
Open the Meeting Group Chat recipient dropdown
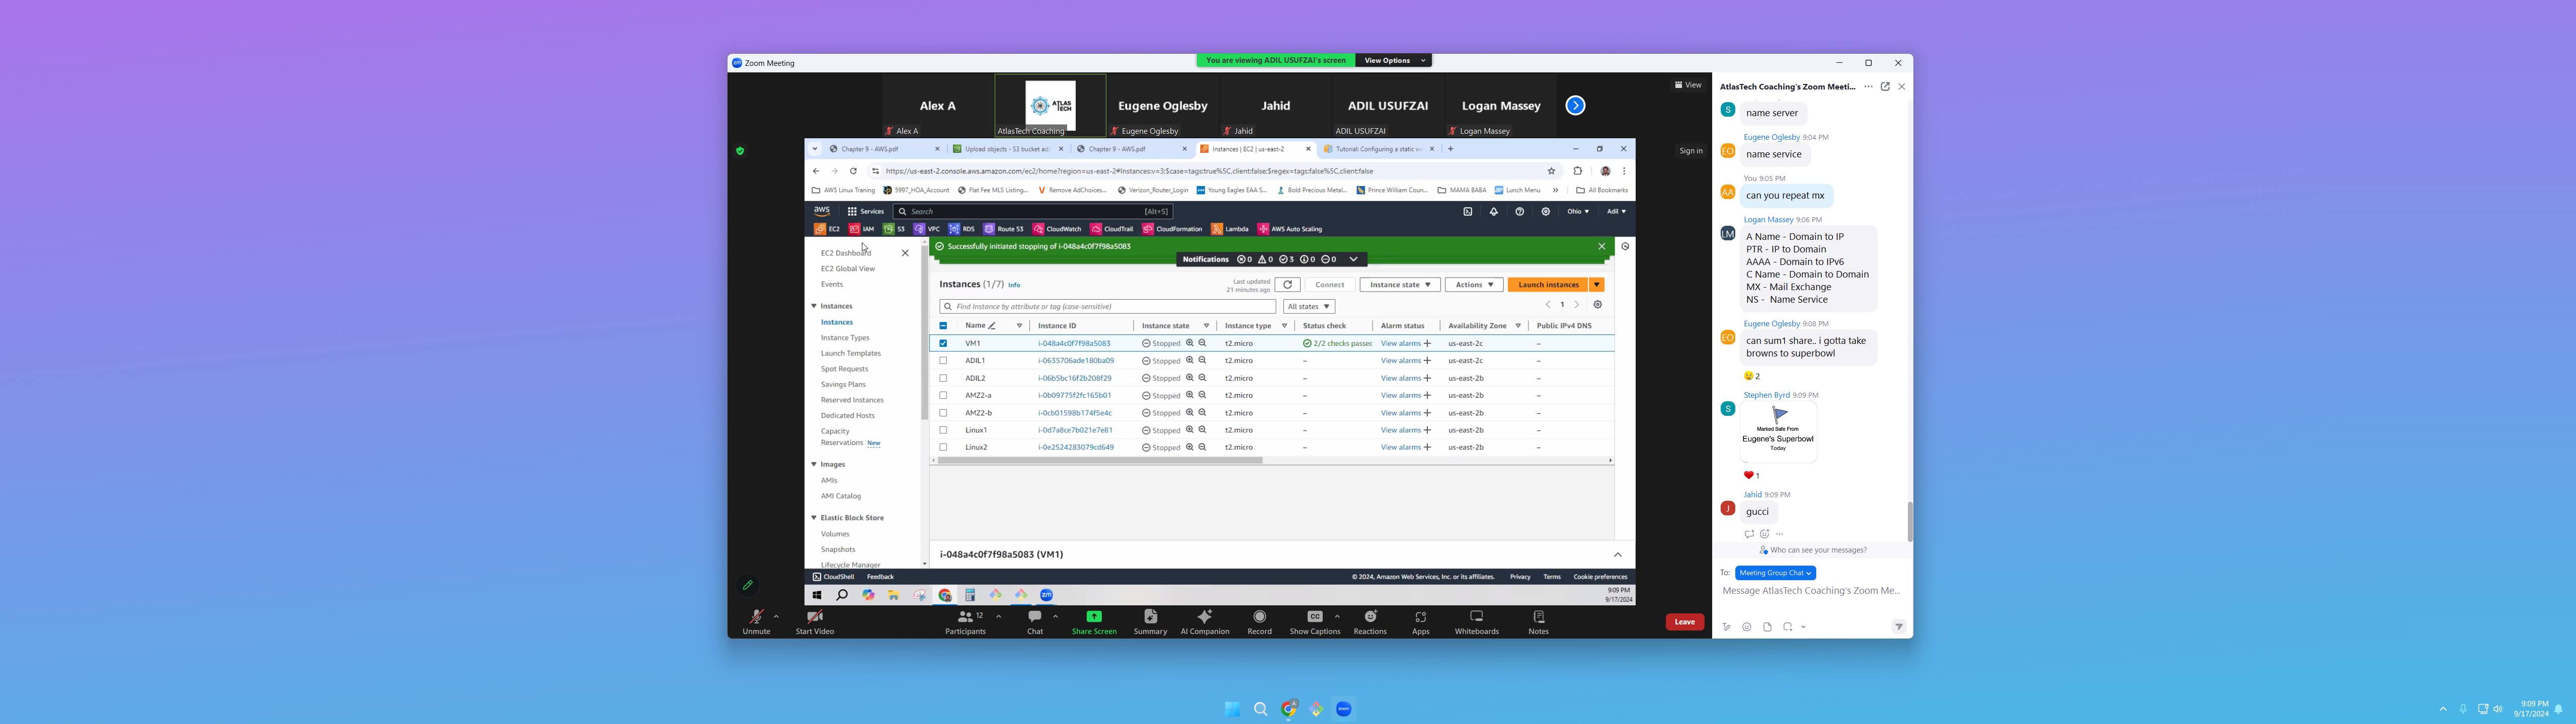[1775, 573]
